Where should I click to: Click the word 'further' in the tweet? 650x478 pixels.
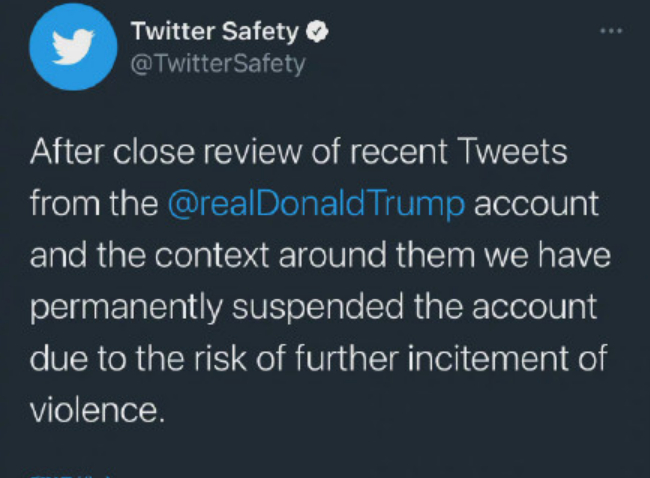(346, 359)
